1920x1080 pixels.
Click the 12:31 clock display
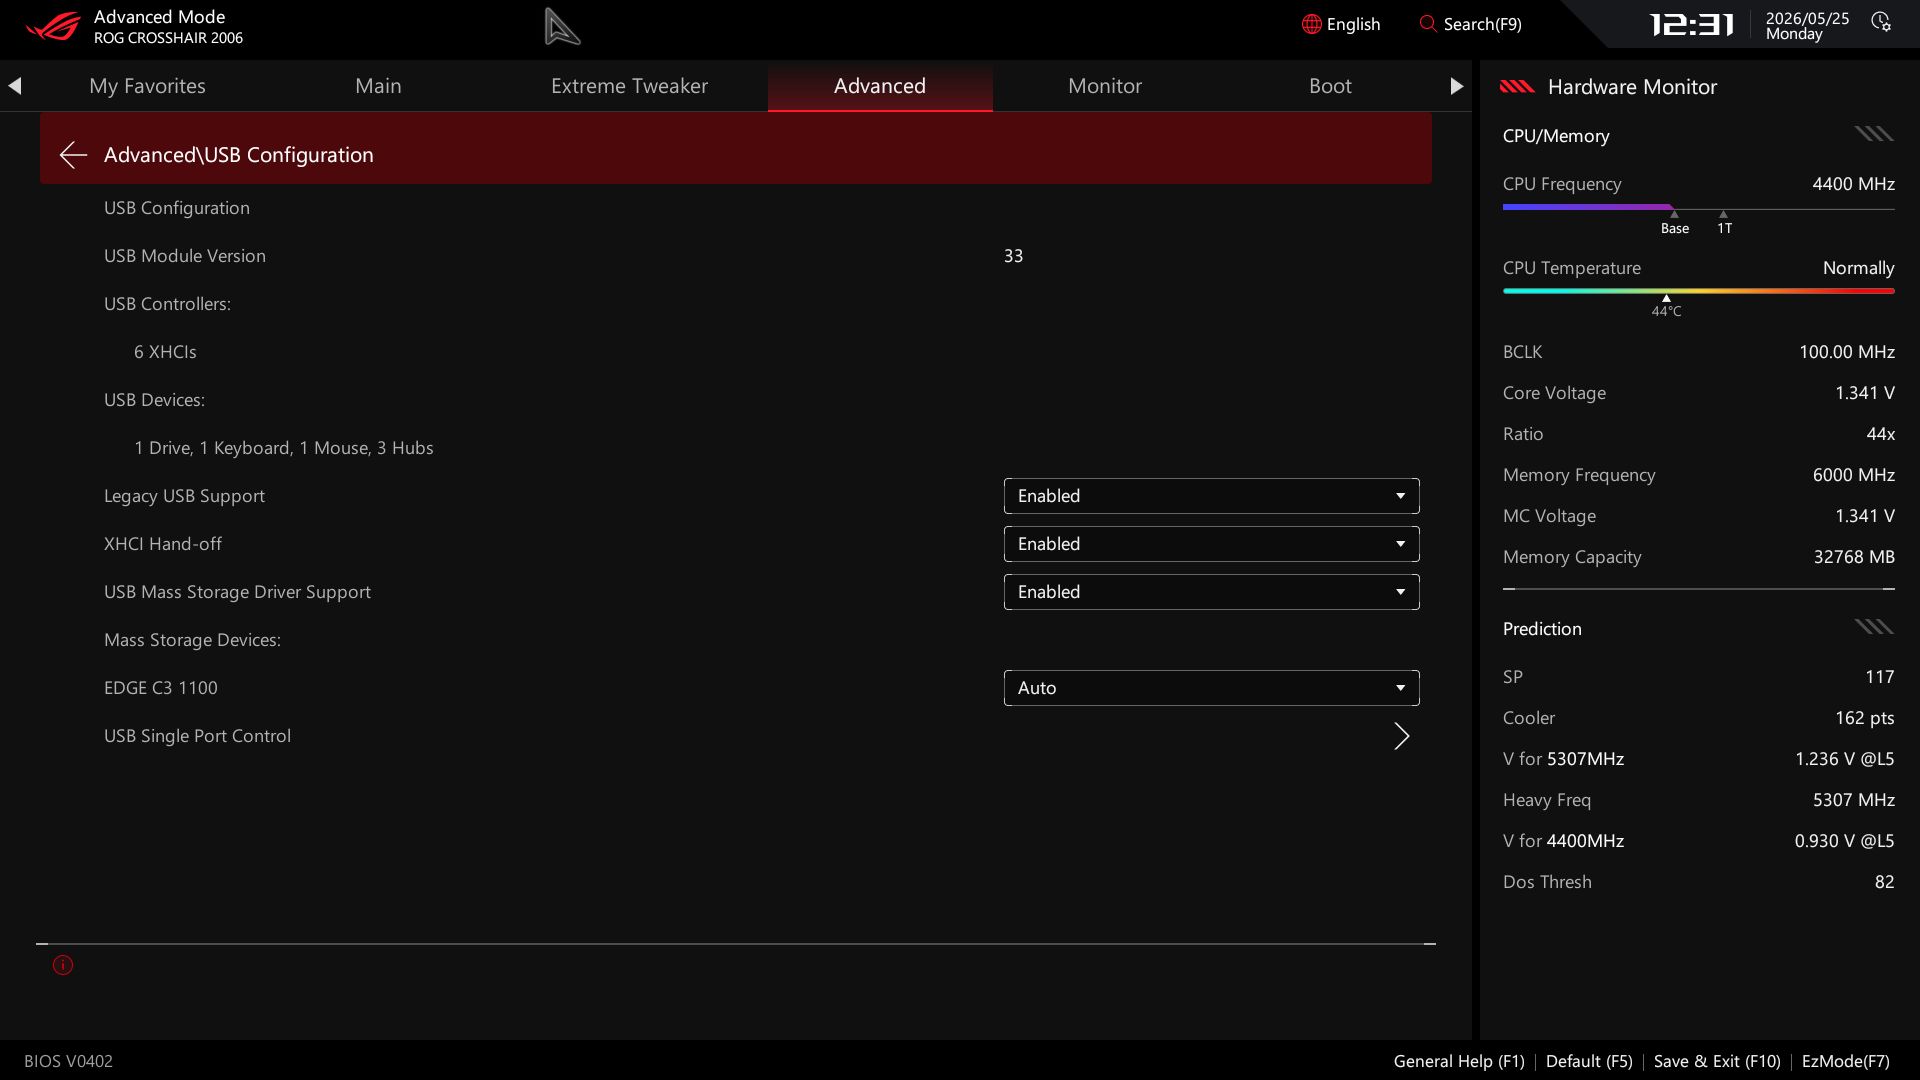point(1691,24)
